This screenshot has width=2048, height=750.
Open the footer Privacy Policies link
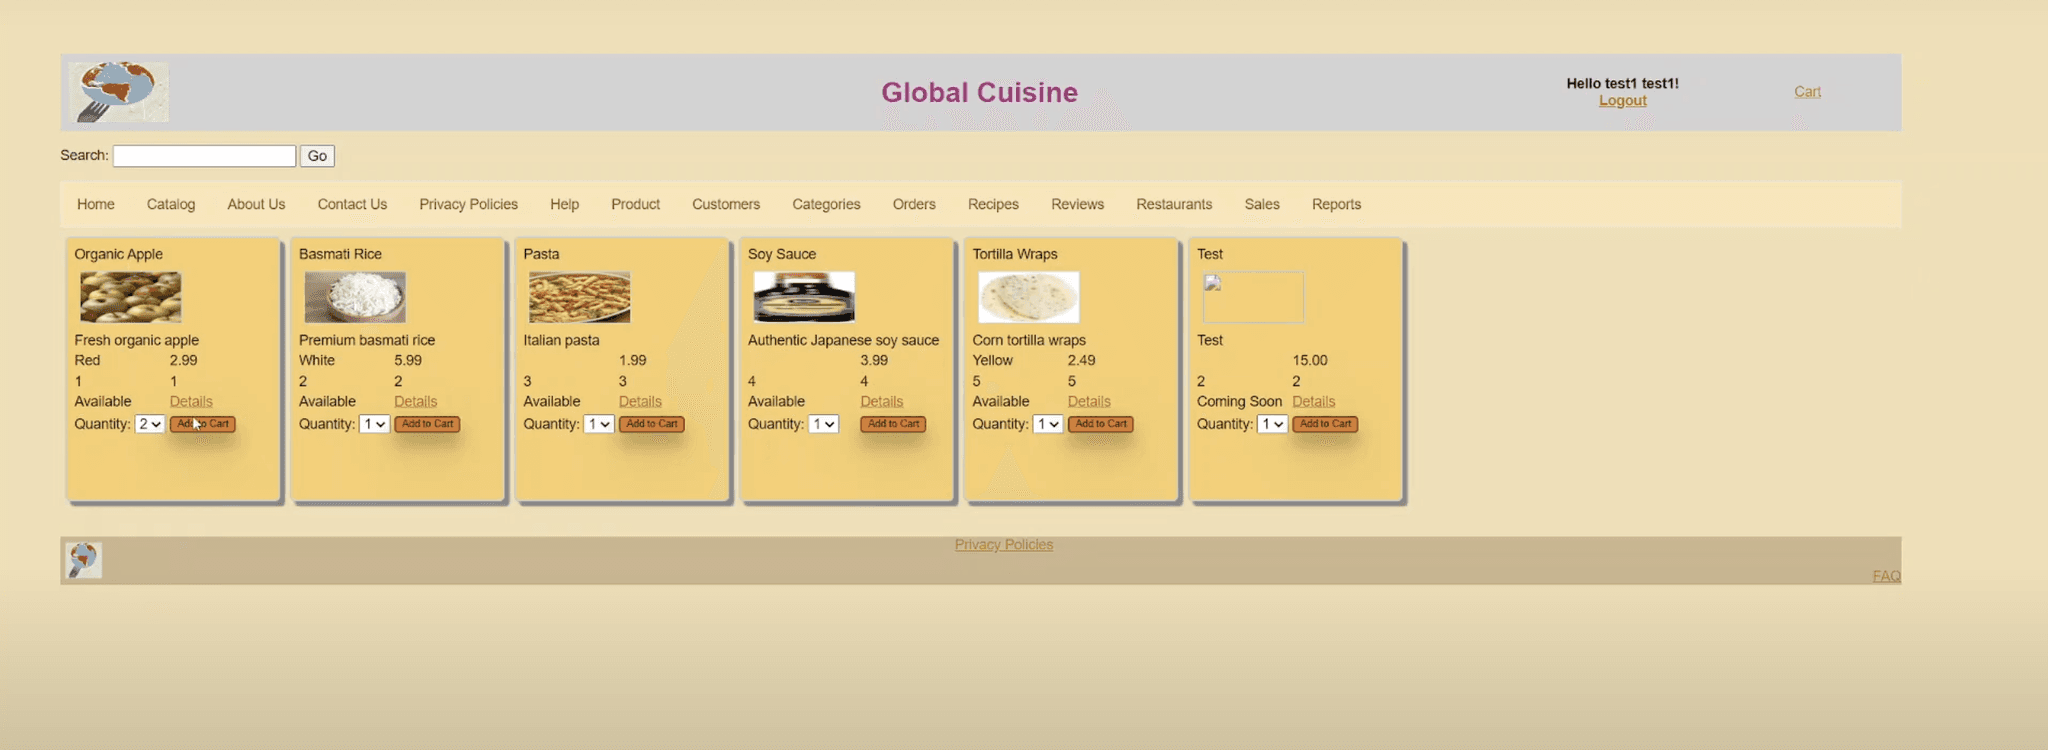[1004, 545]
